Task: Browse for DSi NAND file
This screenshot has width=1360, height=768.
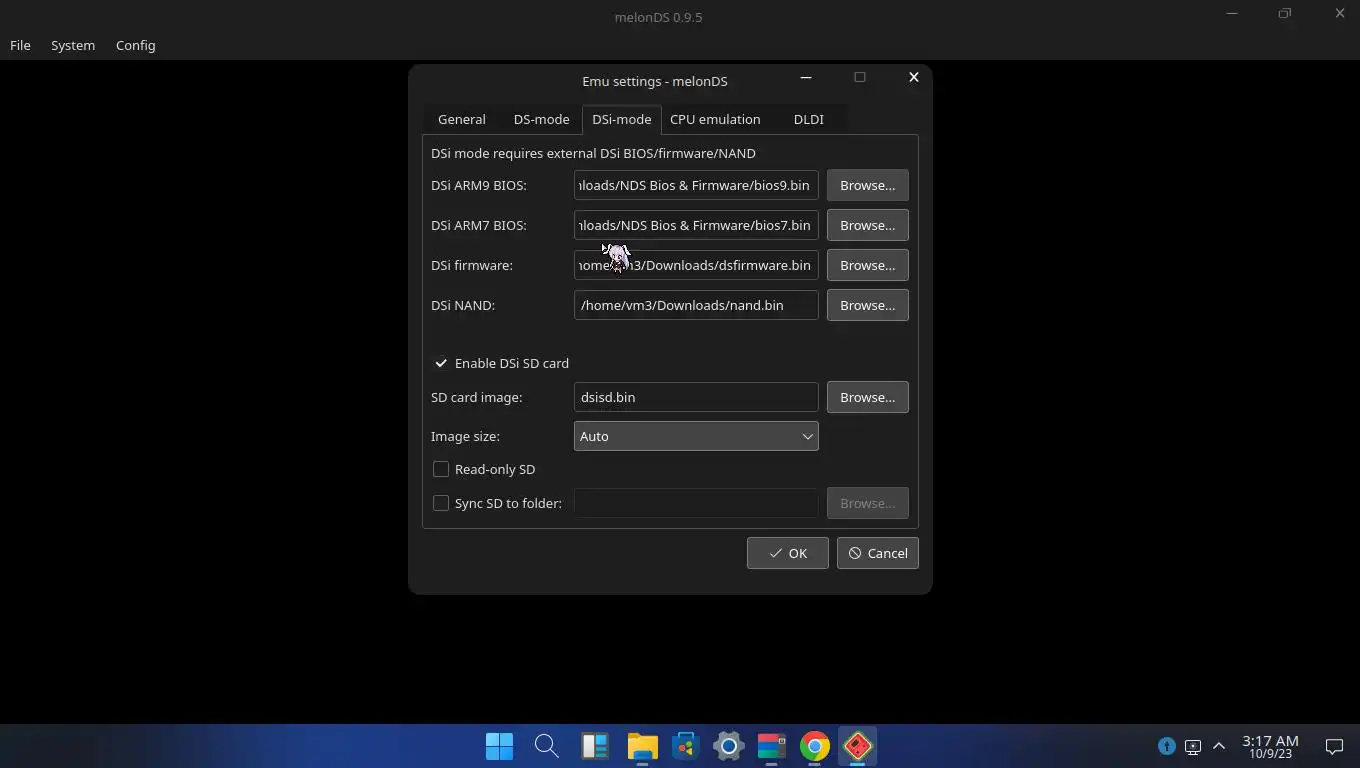Action: [867, 305]
